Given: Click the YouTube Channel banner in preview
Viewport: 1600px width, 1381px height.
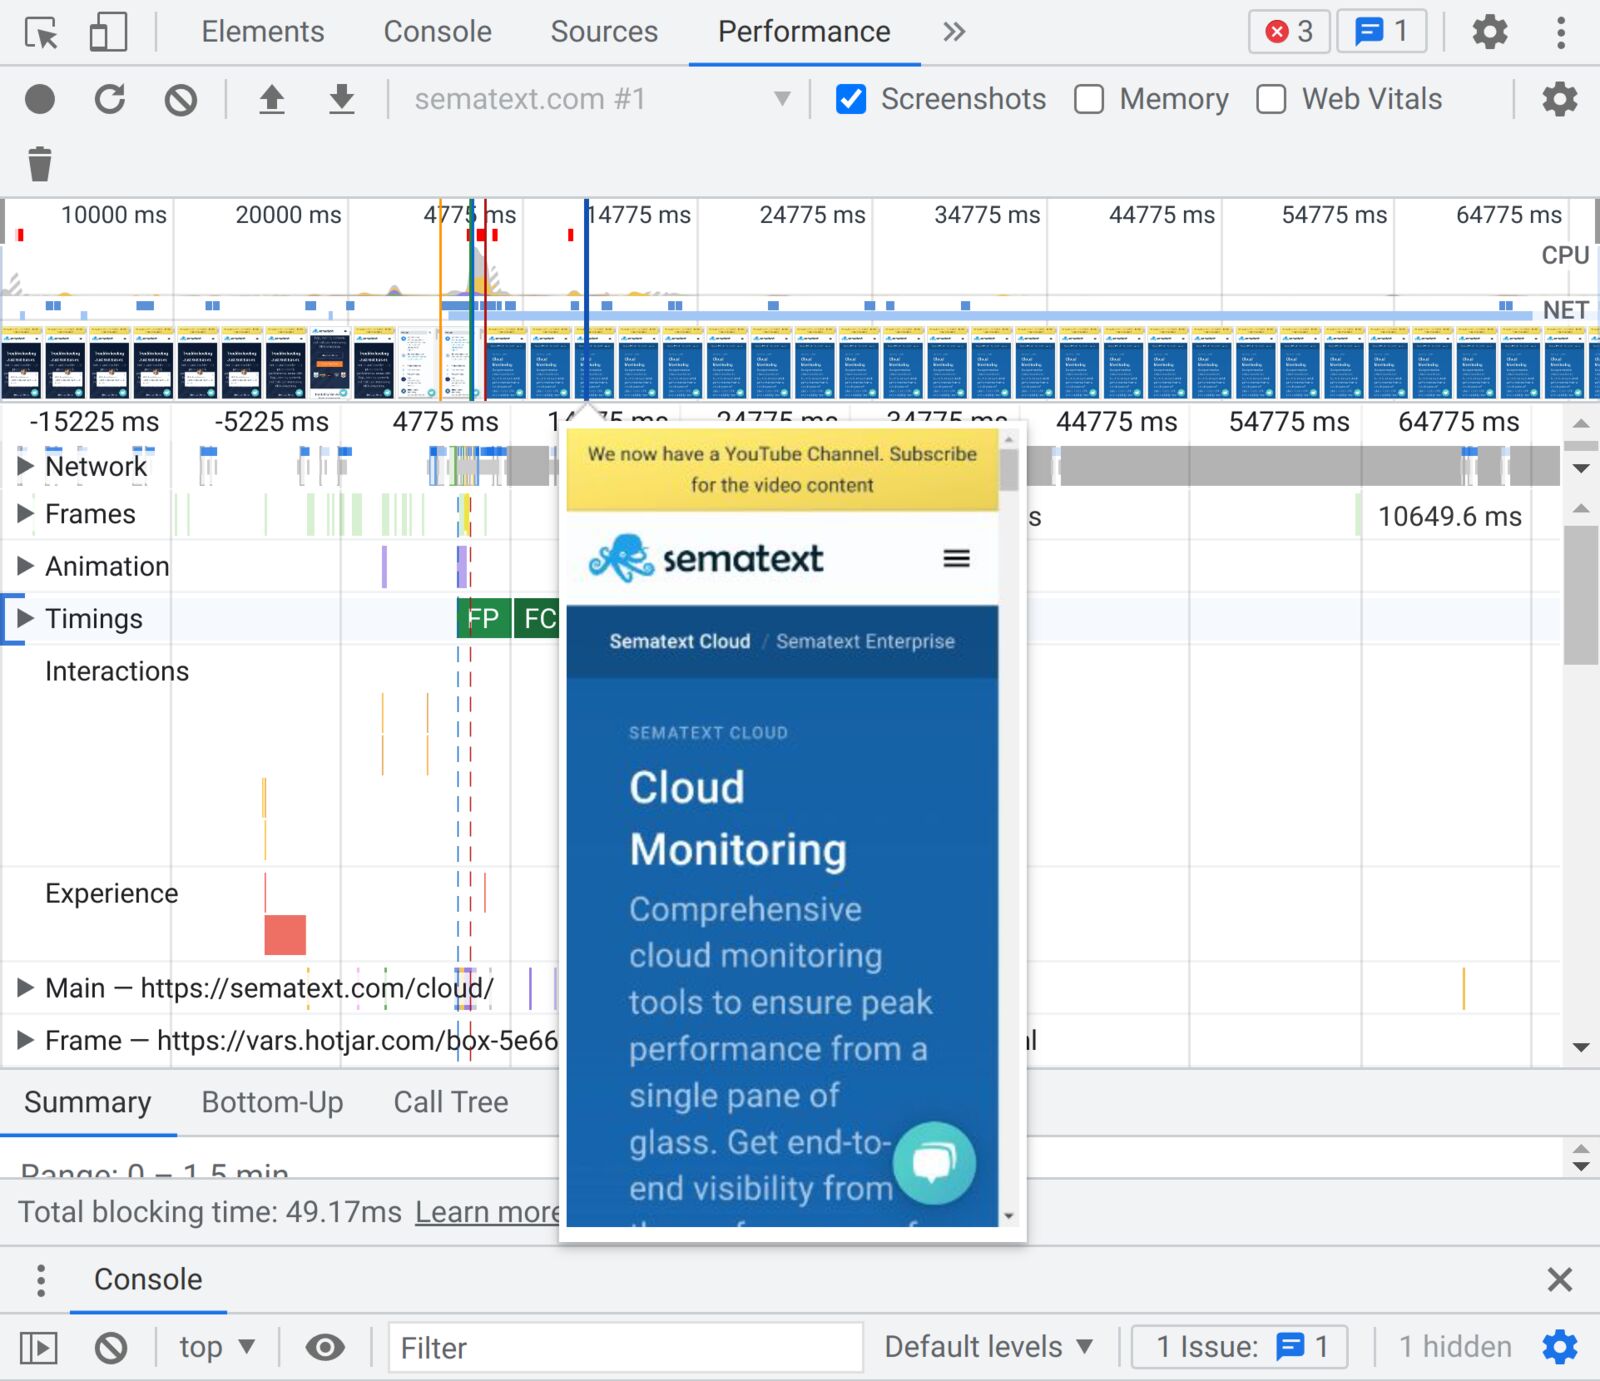Looking at the screenshot, I should pos(782,469).
